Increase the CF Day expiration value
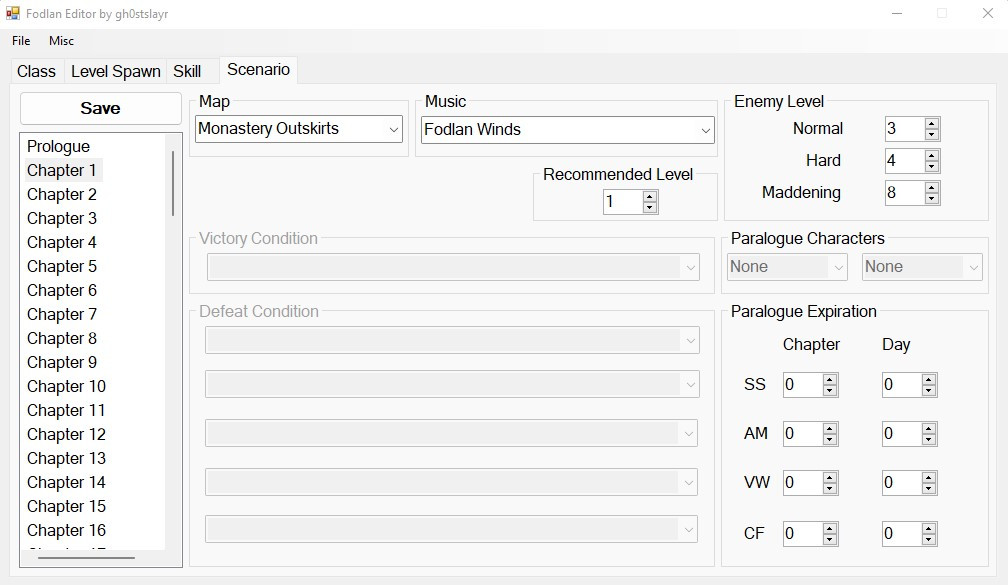 (x=929, y=528)
